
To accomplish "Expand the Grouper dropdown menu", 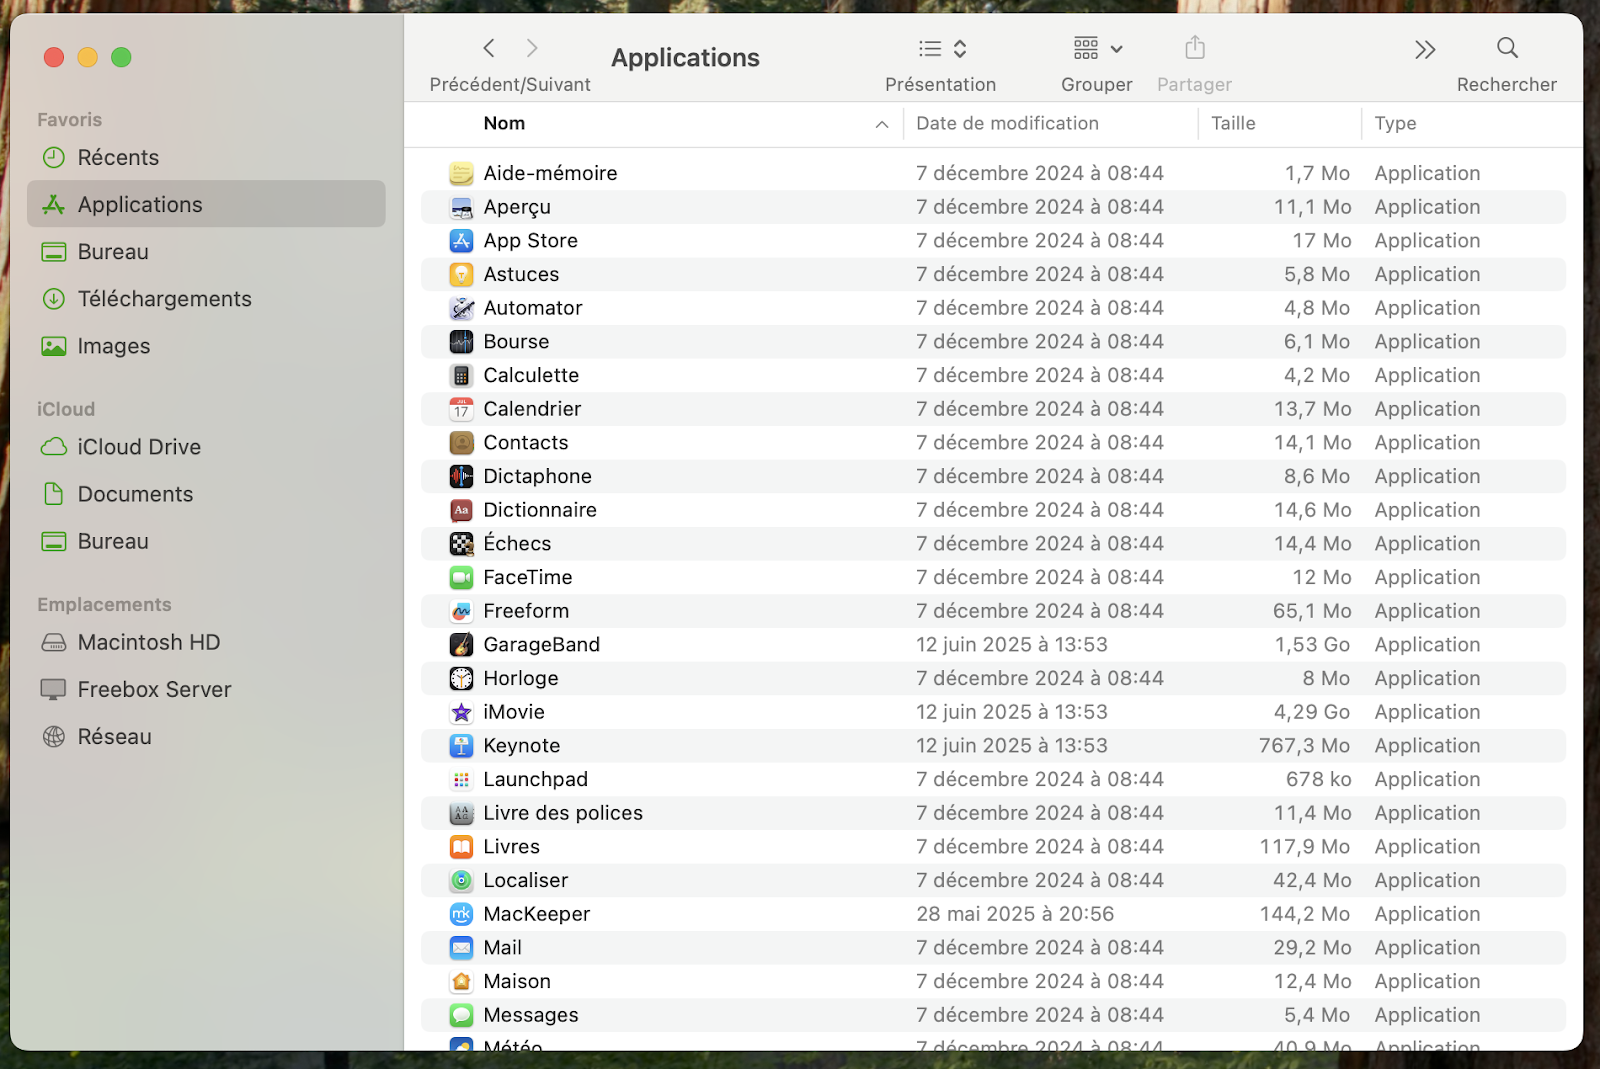I will click(x=1097, y=48).
